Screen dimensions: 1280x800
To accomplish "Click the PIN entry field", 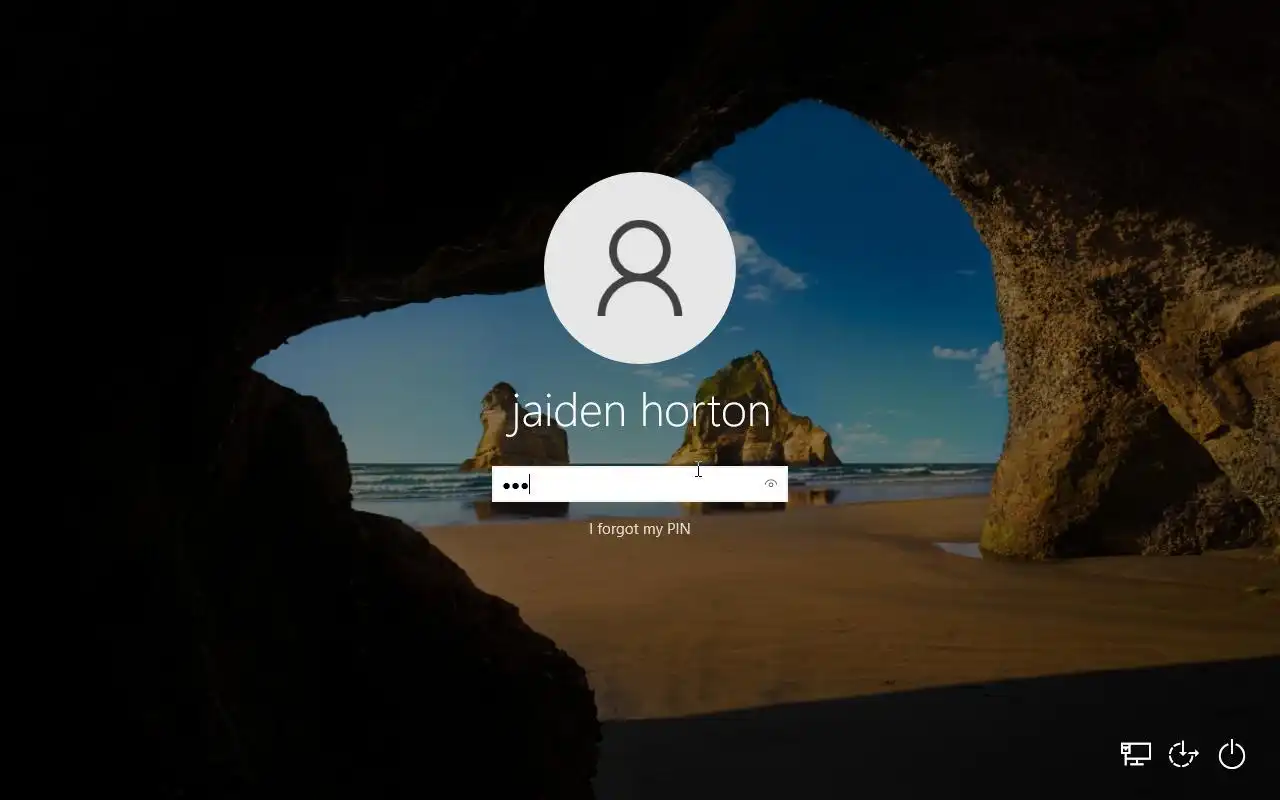I will click(639, 484).
